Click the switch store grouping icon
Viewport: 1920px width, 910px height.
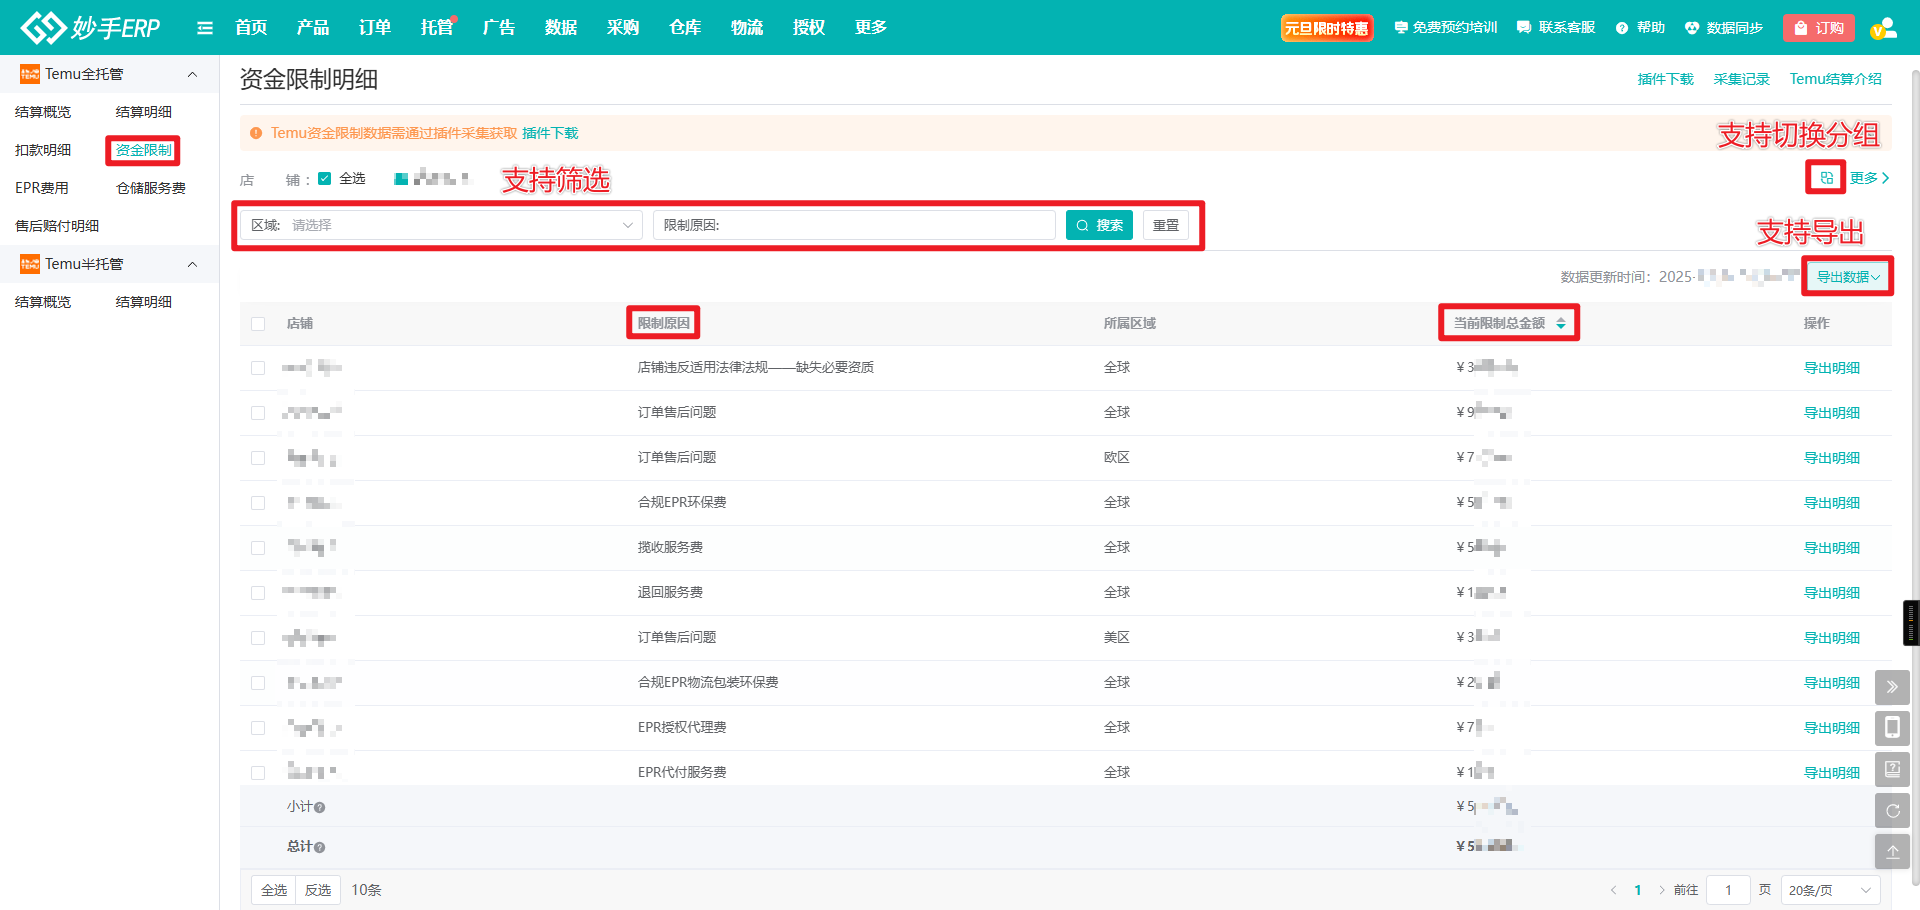[x=1826, y=178]
